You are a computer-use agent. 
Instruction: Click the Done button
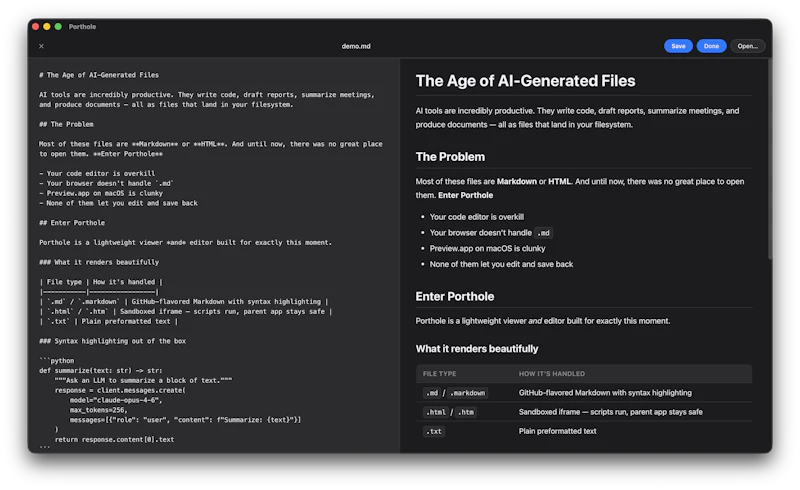(x=711, y=46)
